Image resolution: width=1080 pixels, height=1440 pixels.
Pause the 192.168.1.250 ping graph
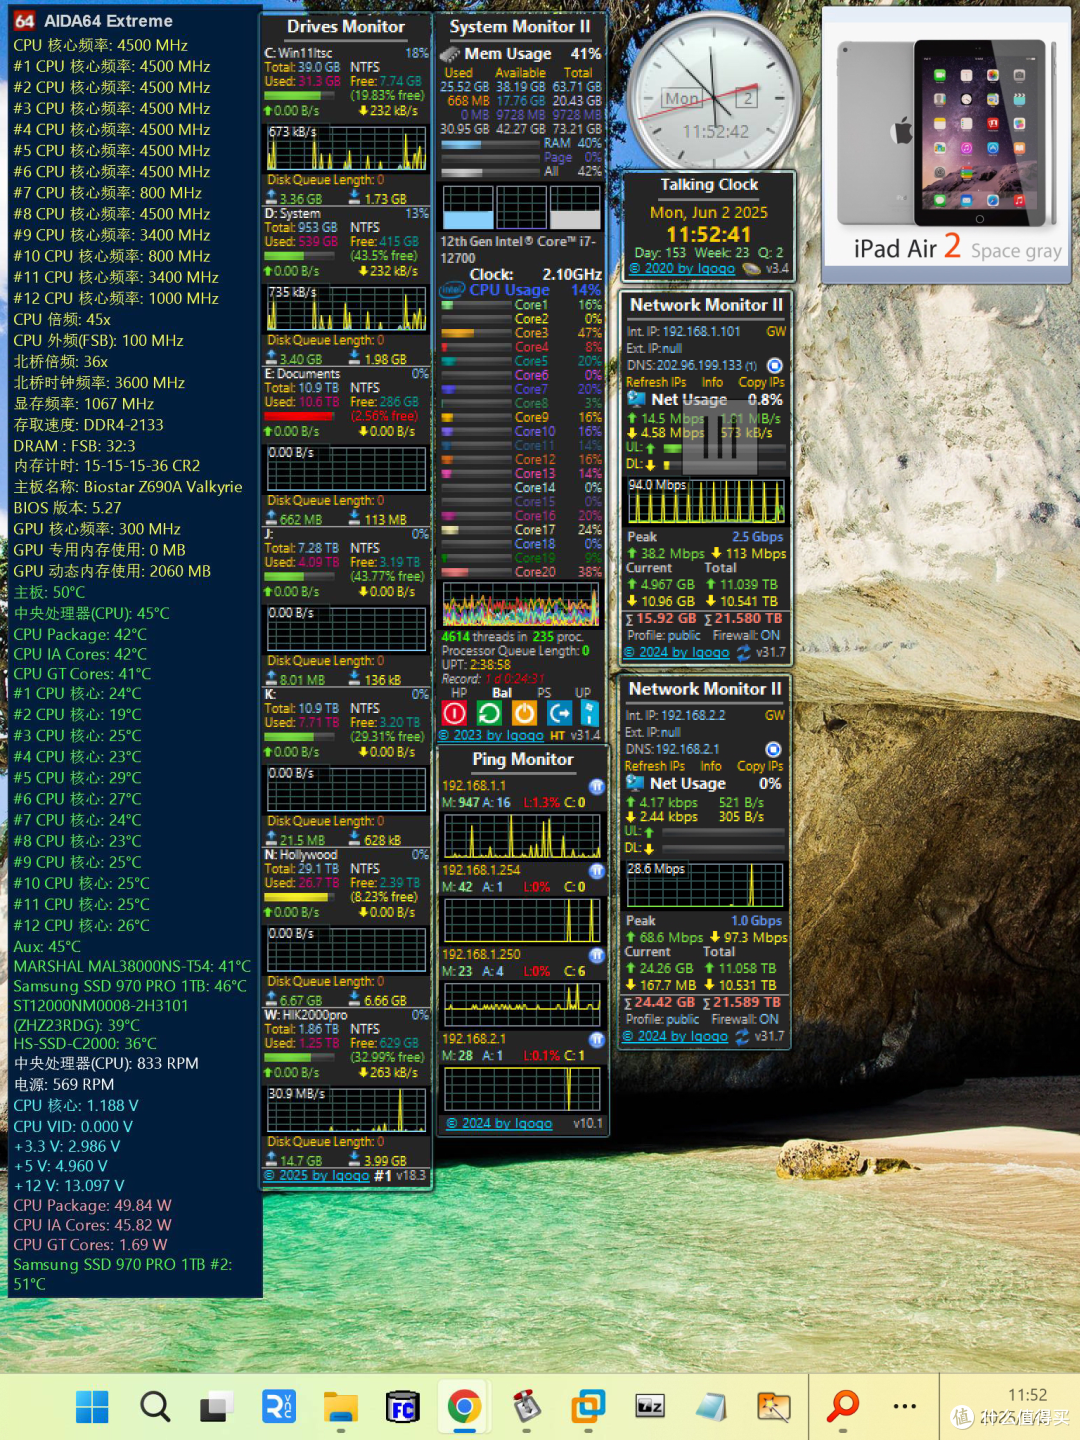(x=597, y=955)
